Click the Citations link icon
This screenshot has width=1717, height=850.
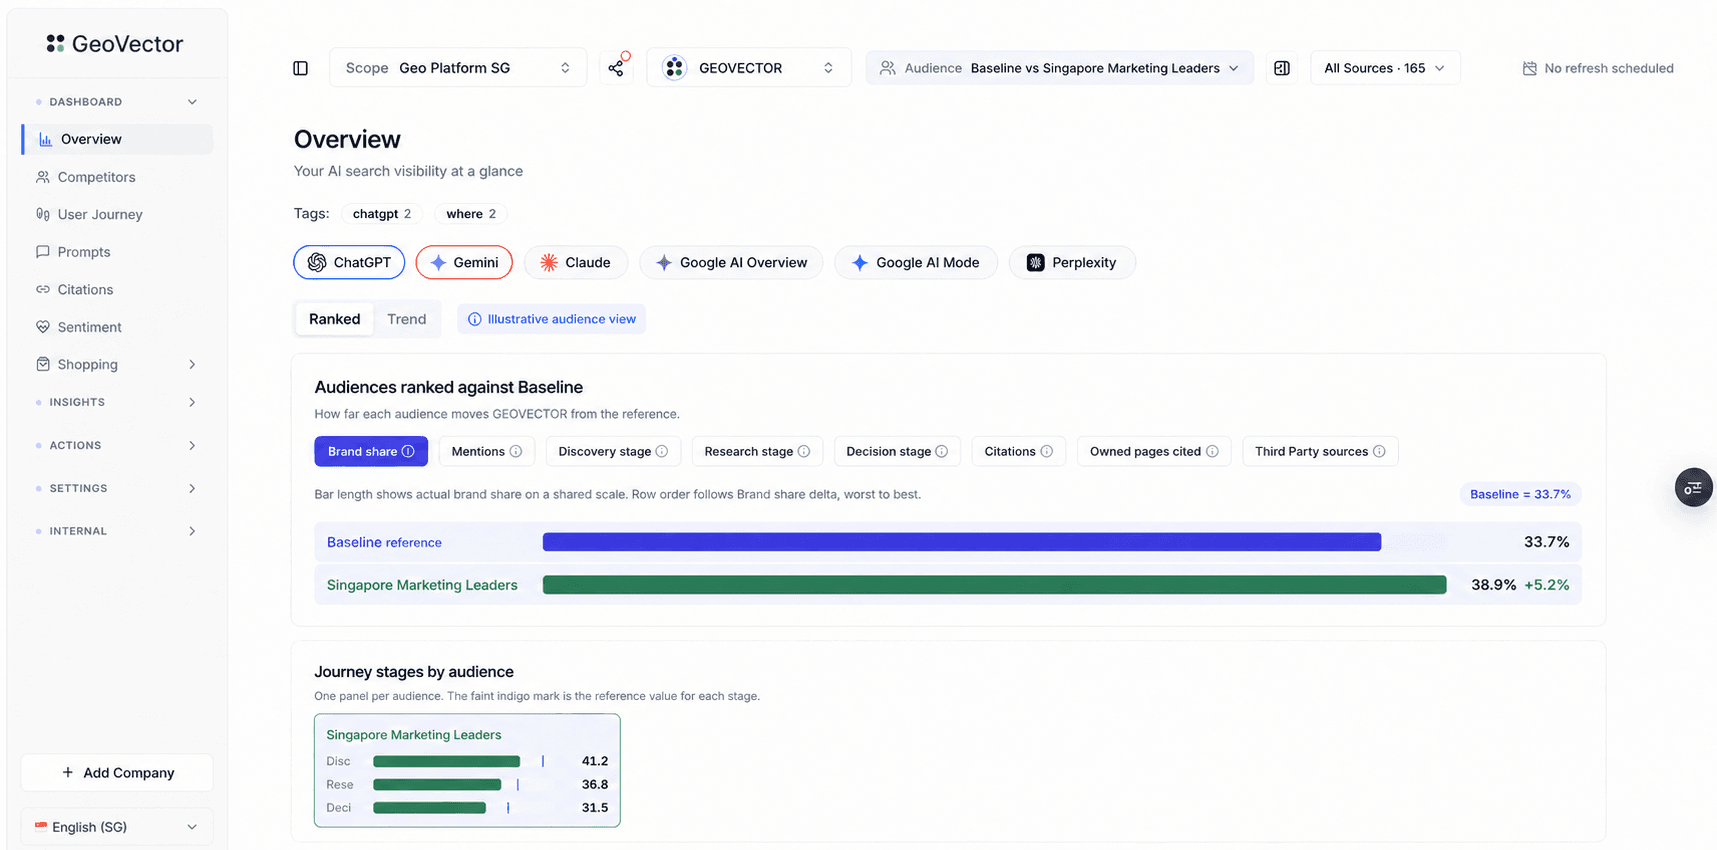pyautogui.click(x=43, y=289)
